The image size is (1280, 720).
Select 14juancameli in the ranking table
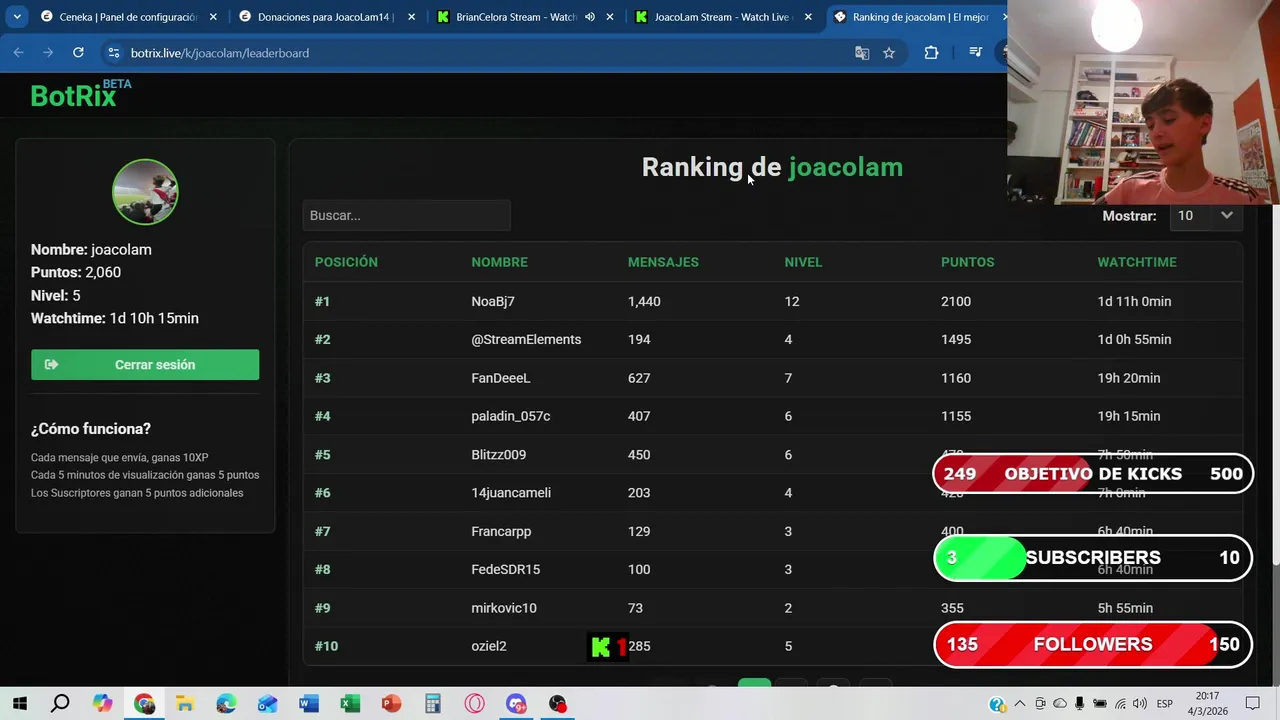click(x=511, y=493)
